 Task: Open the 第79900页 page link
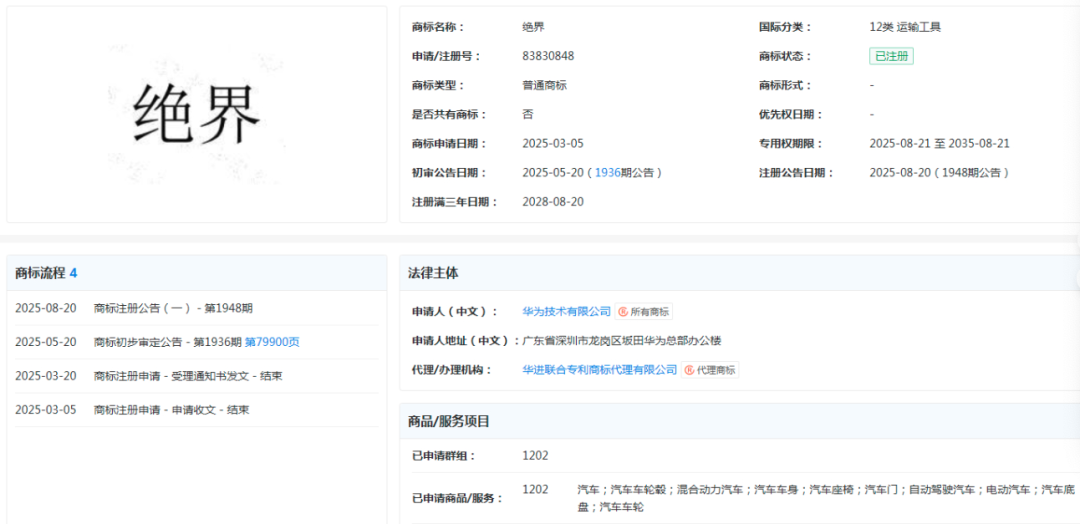pos(272,342)
